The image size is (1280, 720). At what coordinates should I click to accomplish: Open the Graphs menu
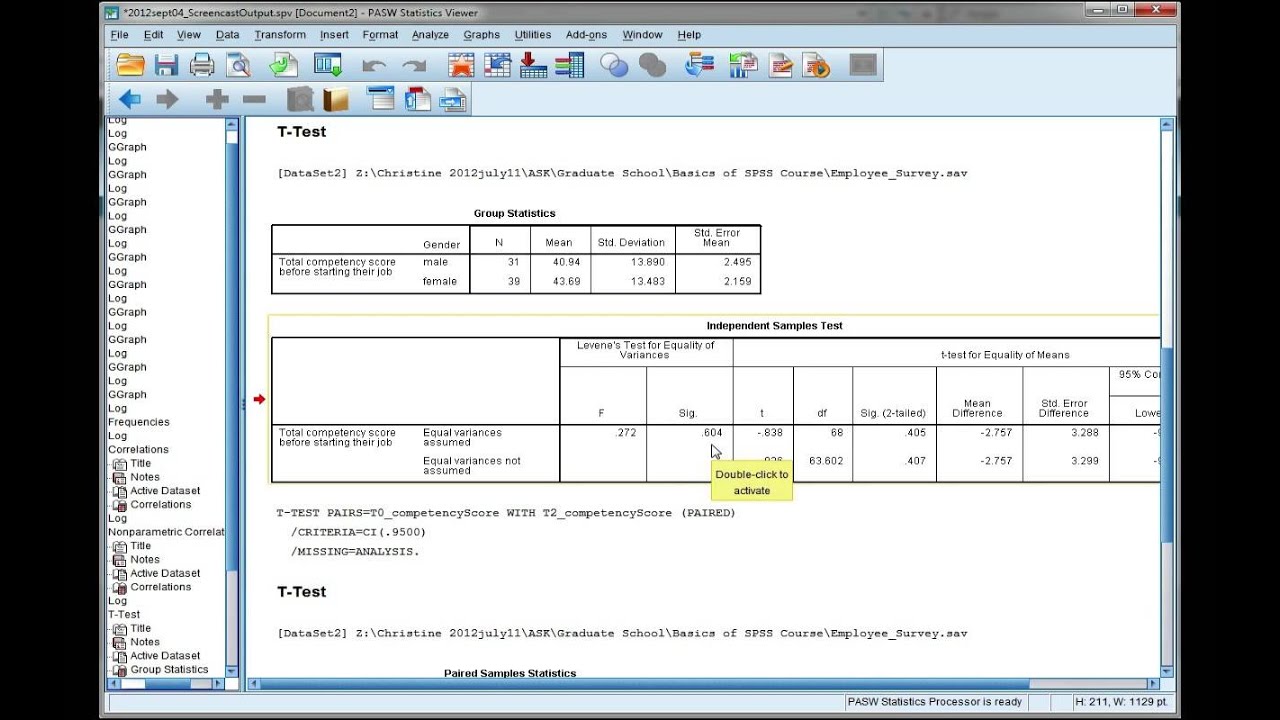coord(481,35)
